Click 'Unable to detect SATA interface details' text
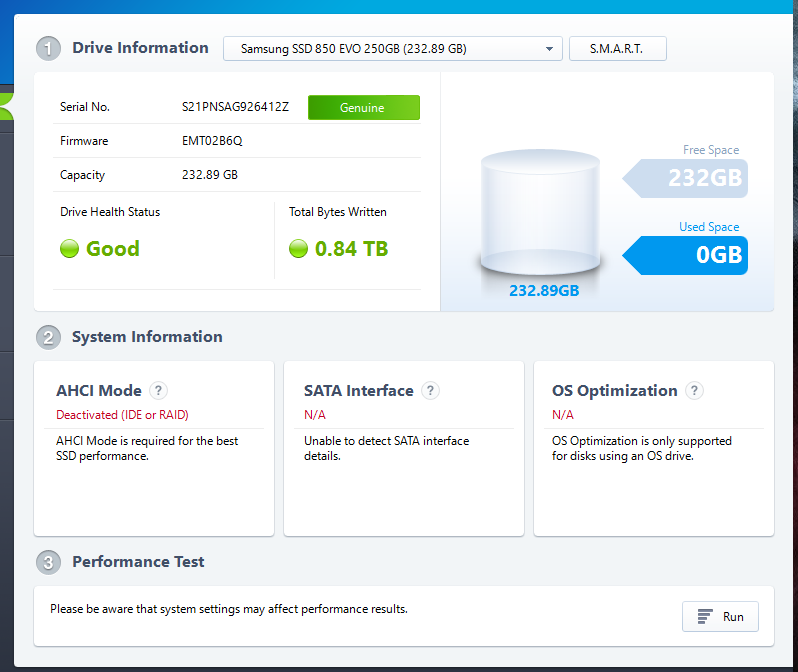Viewport: 798px width, 672px height. (386, 449)
